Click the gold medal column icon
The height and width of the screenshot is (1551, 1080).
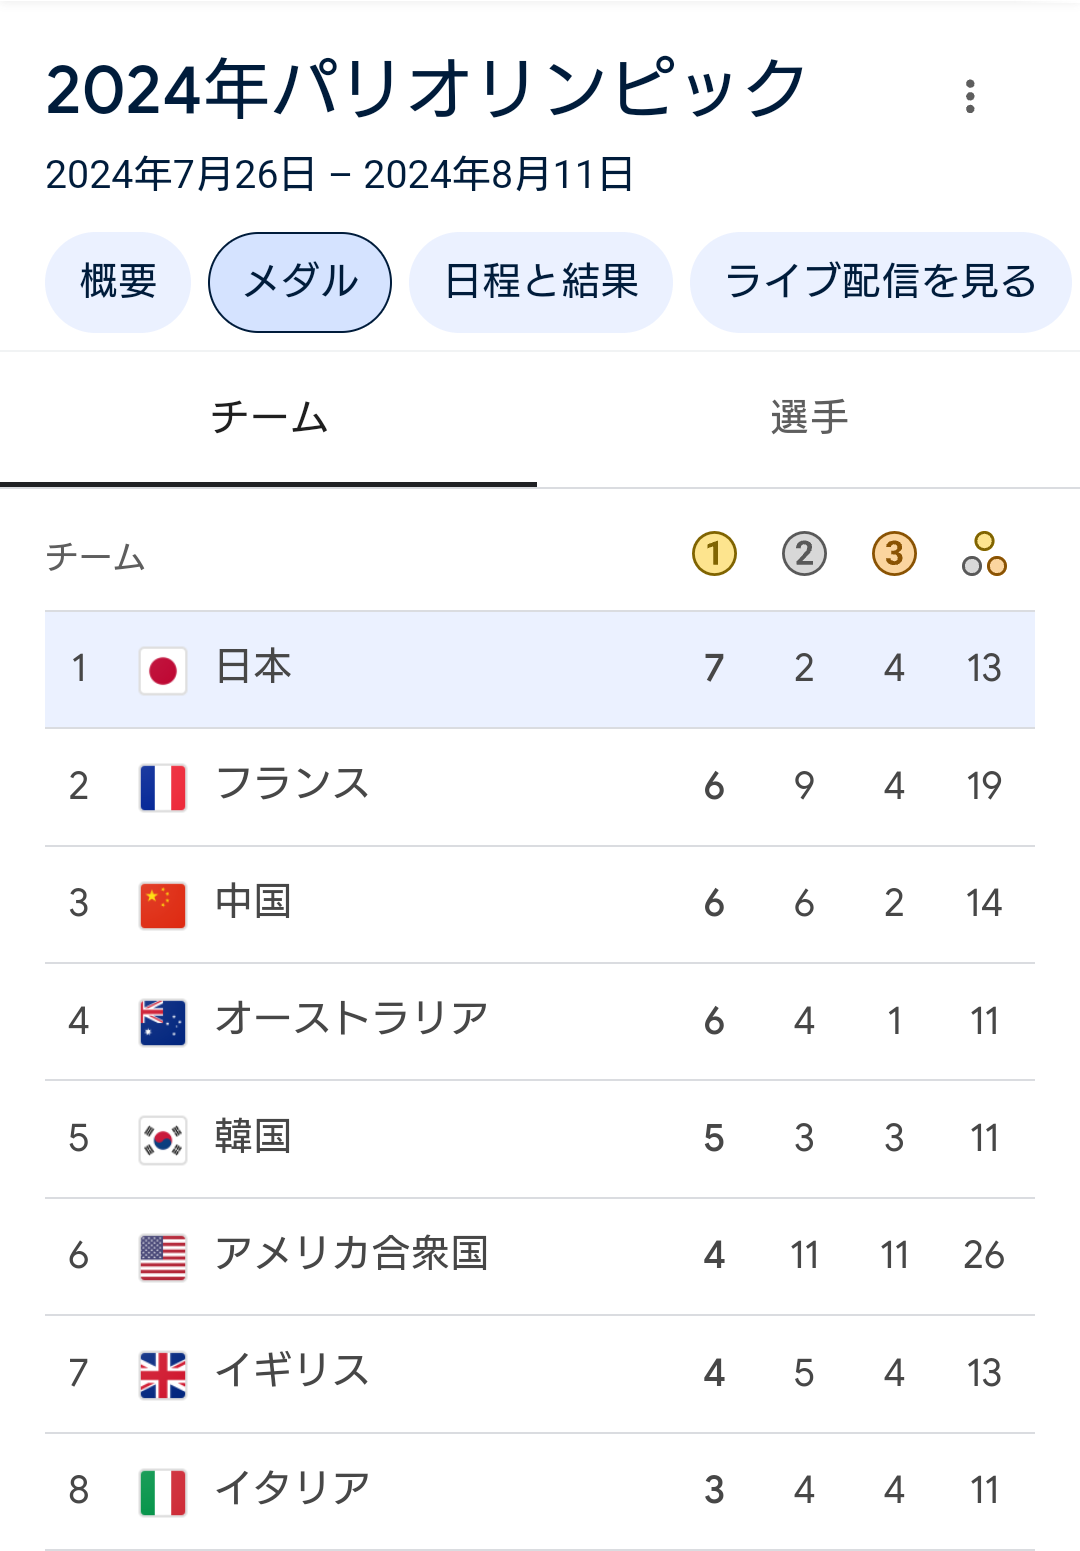click(714, 553)
